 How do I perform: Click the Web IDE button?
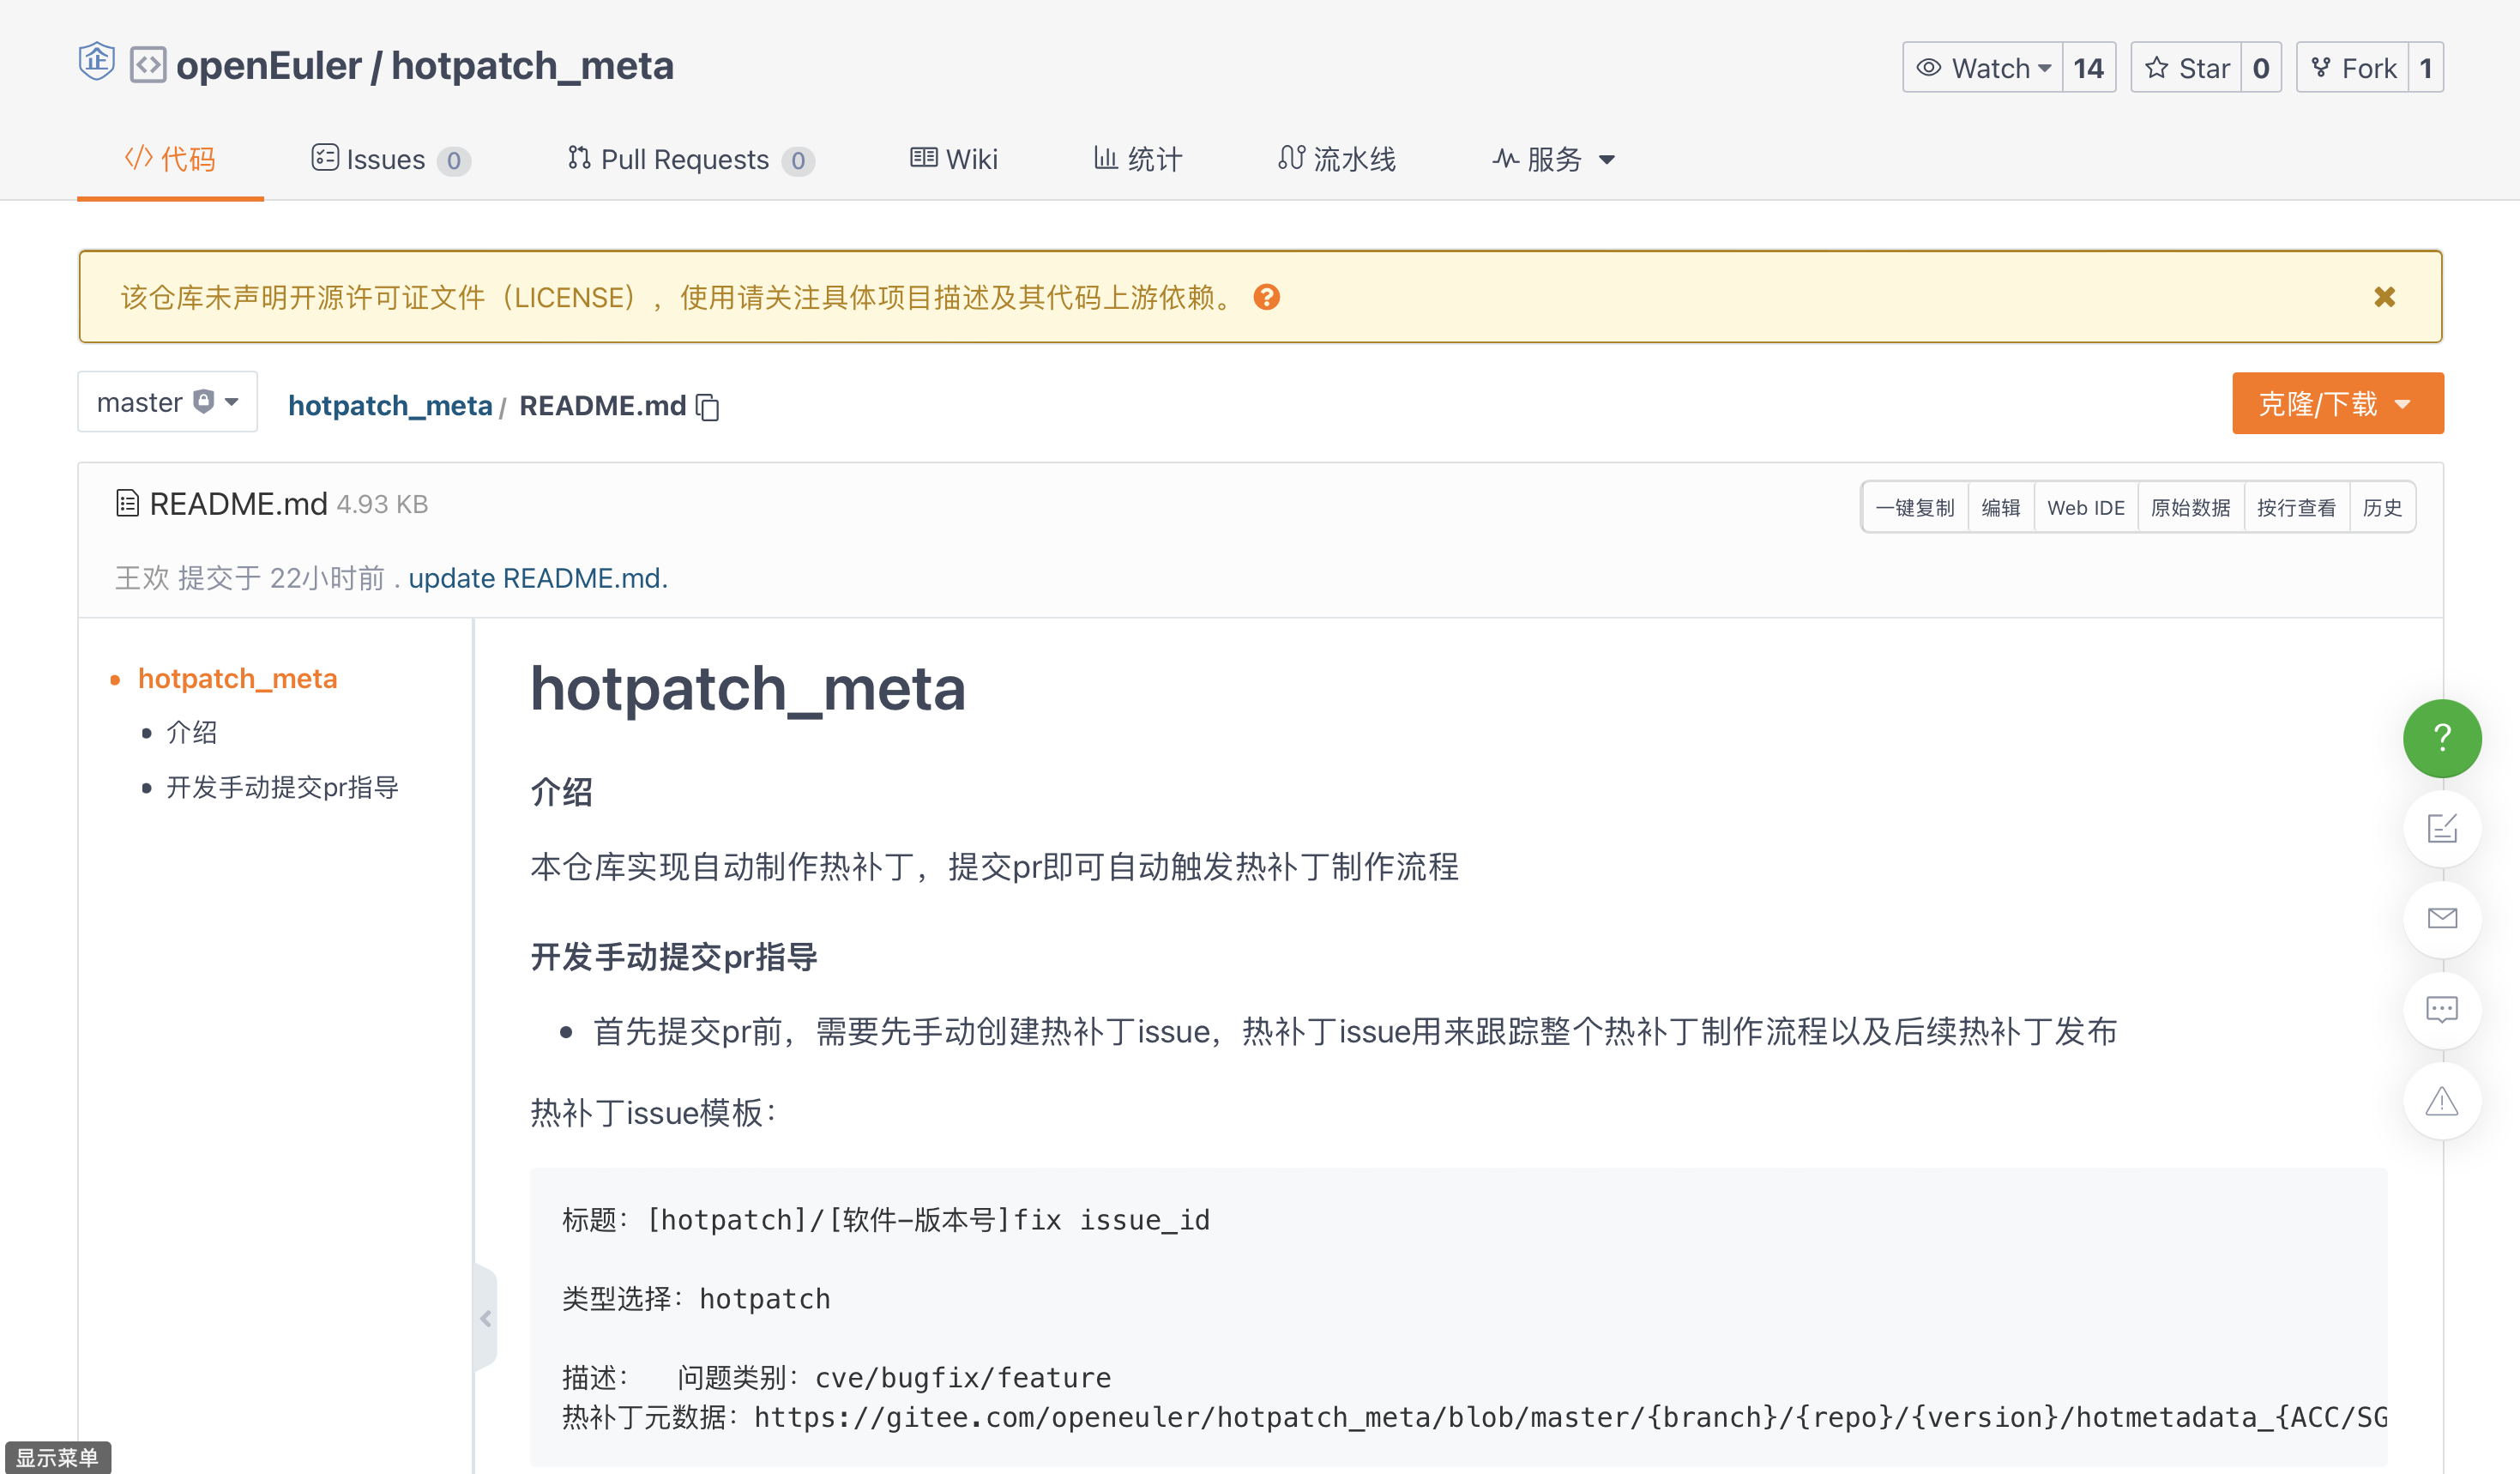click(x=2085, y=508)
